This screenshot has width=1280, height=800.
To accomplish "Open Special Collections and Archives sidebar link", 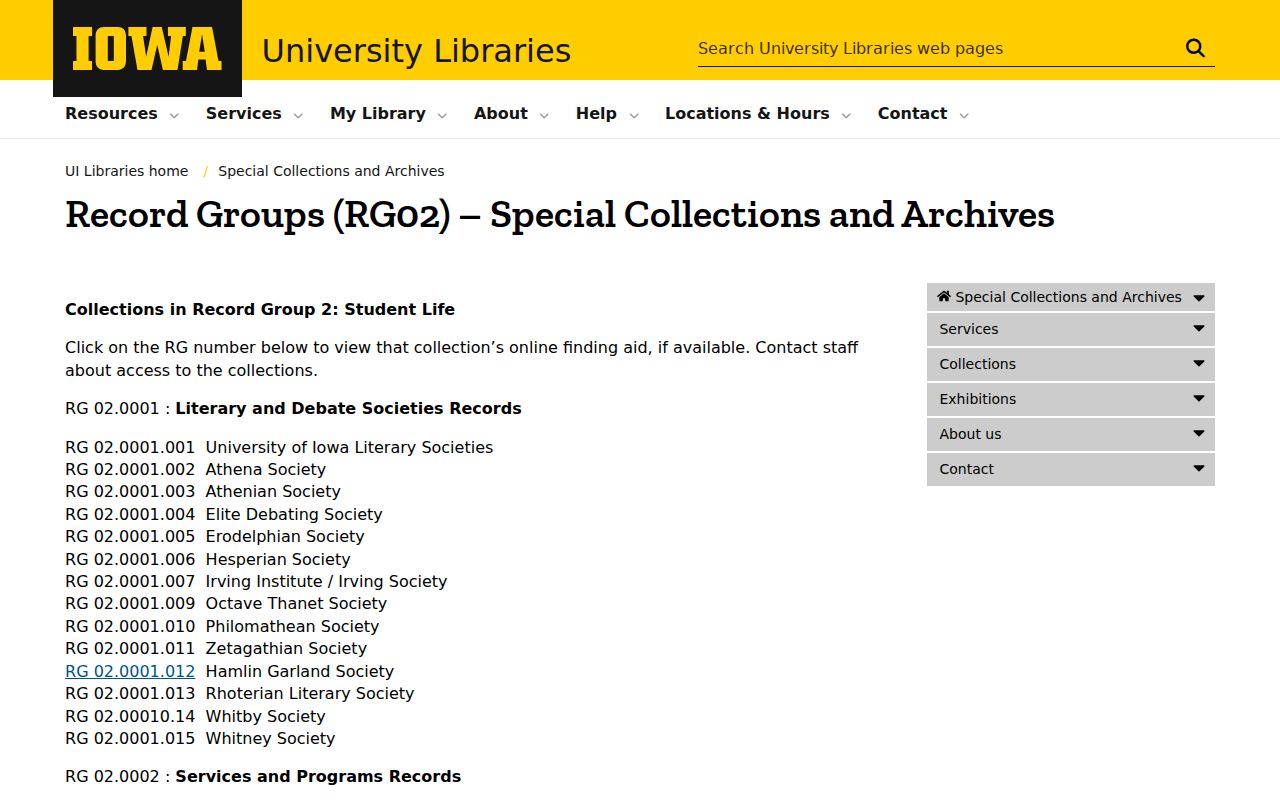I will pyautogui.click(x=1068, y=297).
